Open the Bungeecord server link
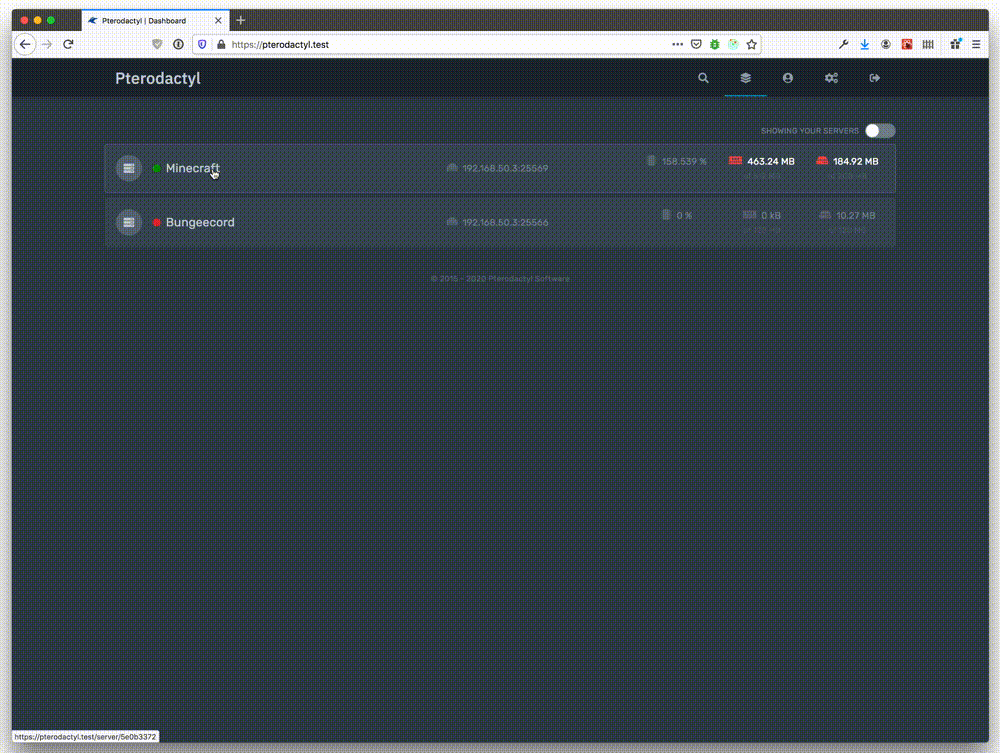The image size is (1000, 753). pyautogui.click(x=200, y=222)
